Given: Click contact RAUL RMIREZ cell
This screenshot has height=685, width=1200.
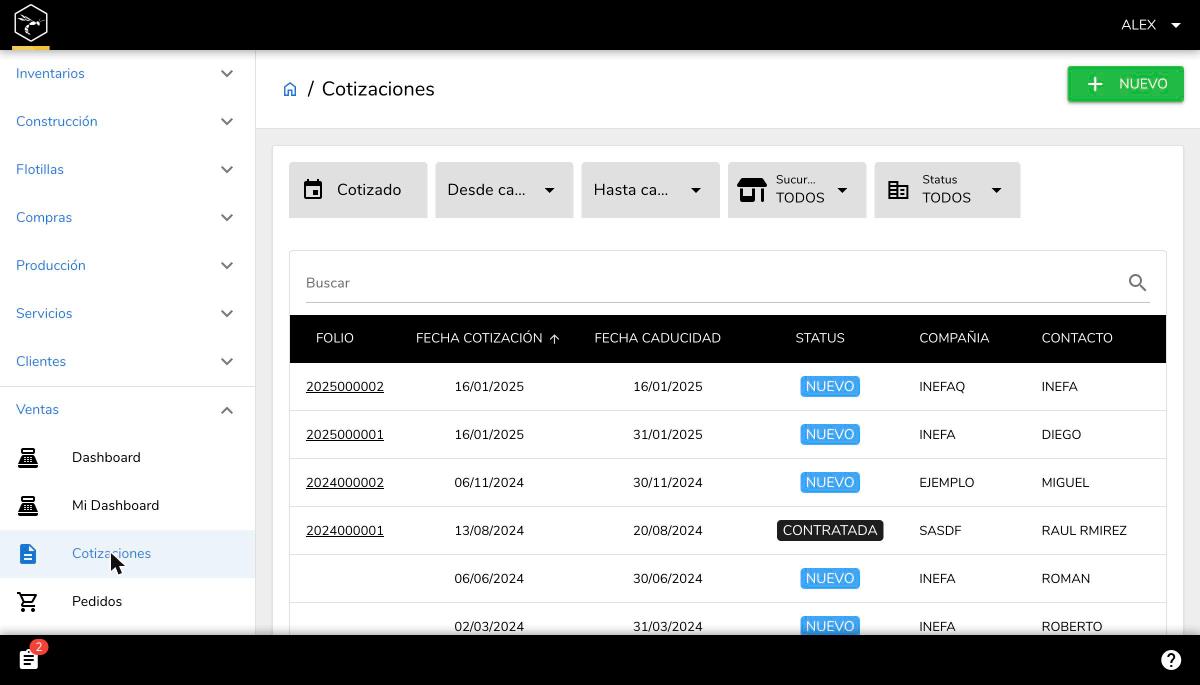Looking at the screenshot, I should tap(1084, 531).
